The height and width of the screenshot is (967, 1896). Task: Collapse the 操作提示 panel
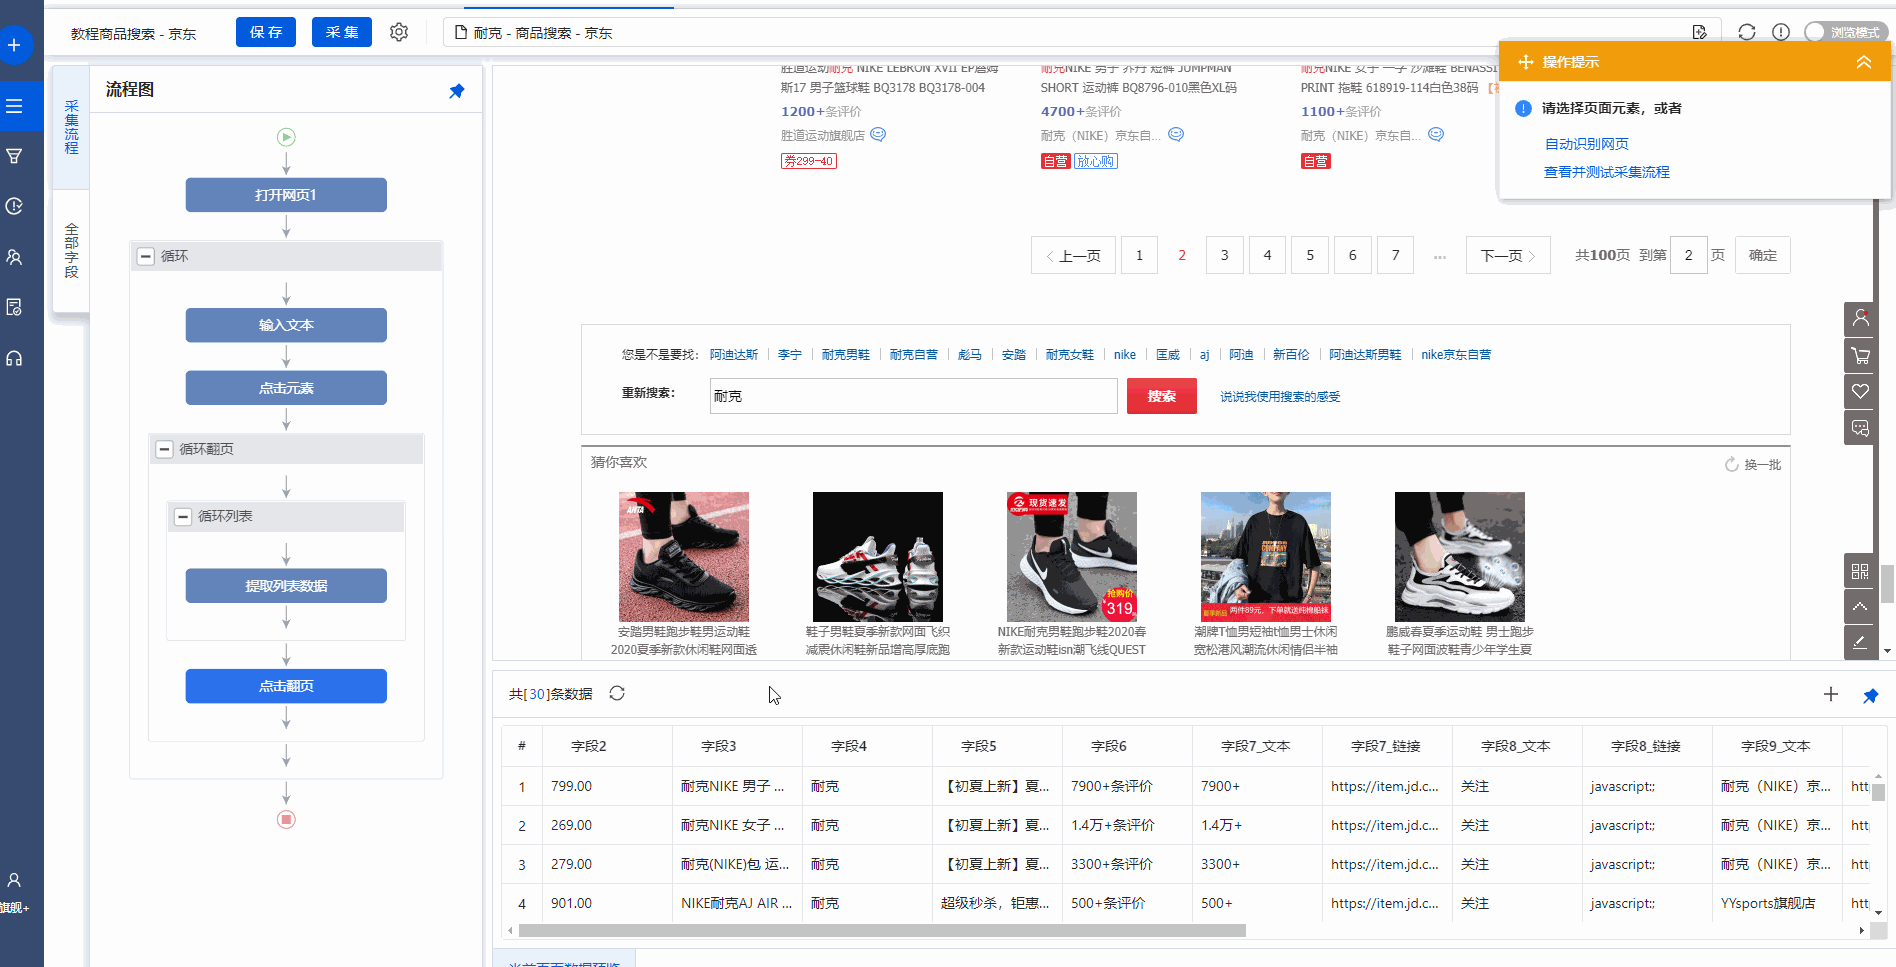(1864, 62)
